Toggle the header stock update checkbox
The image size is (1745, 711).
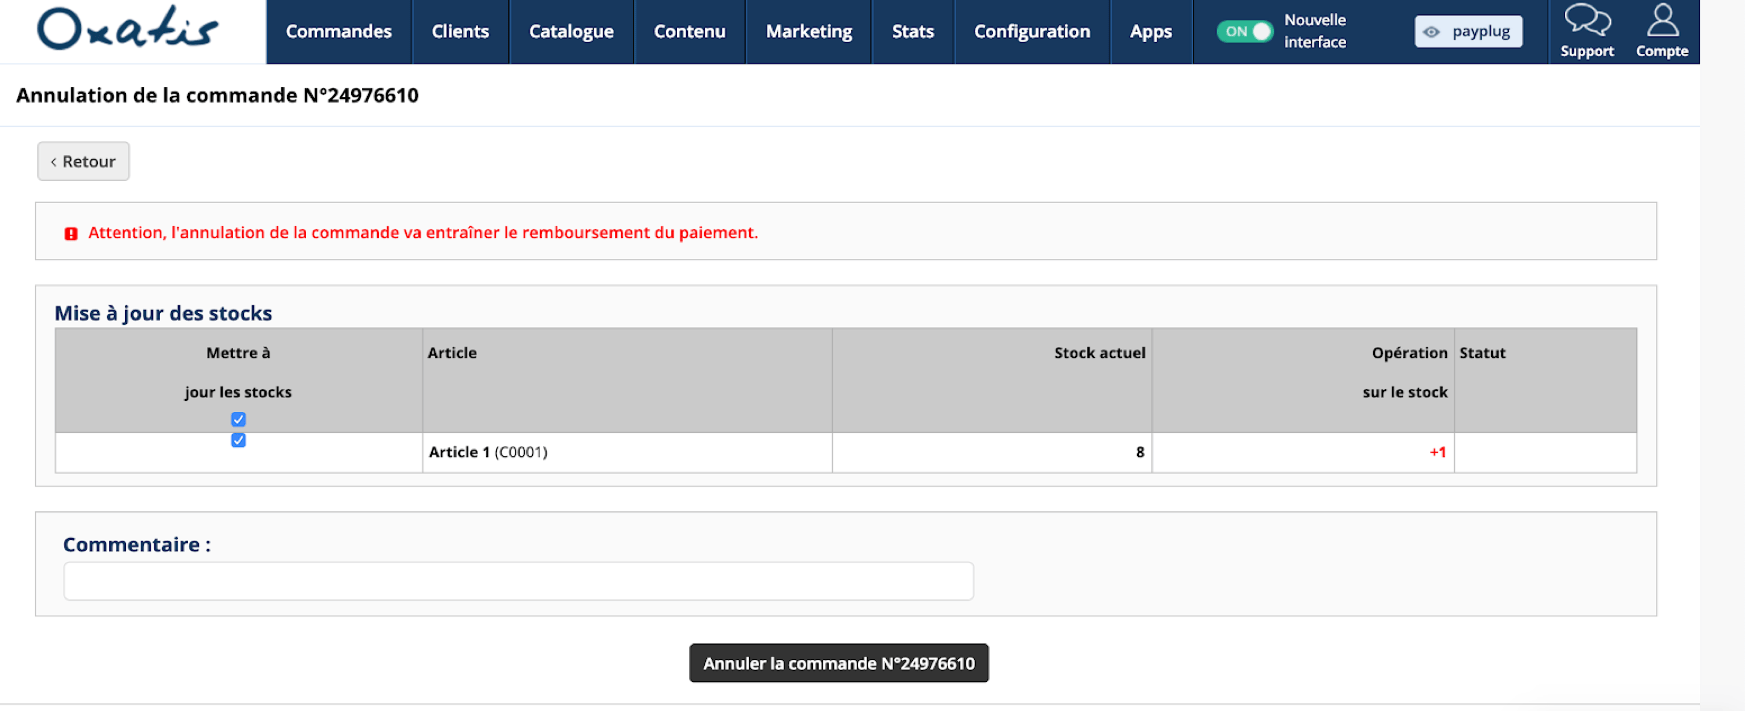pos(238,419)
